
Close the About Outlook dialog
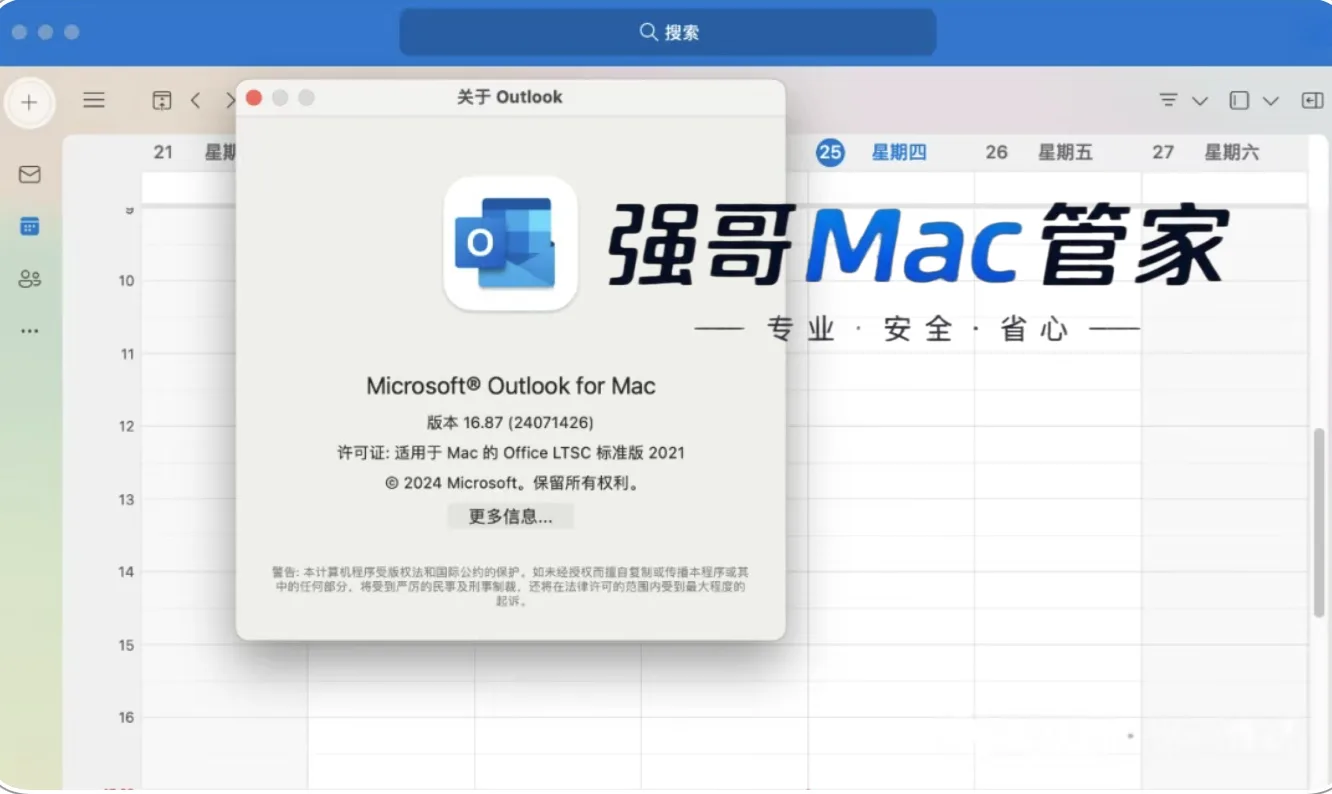254,97
